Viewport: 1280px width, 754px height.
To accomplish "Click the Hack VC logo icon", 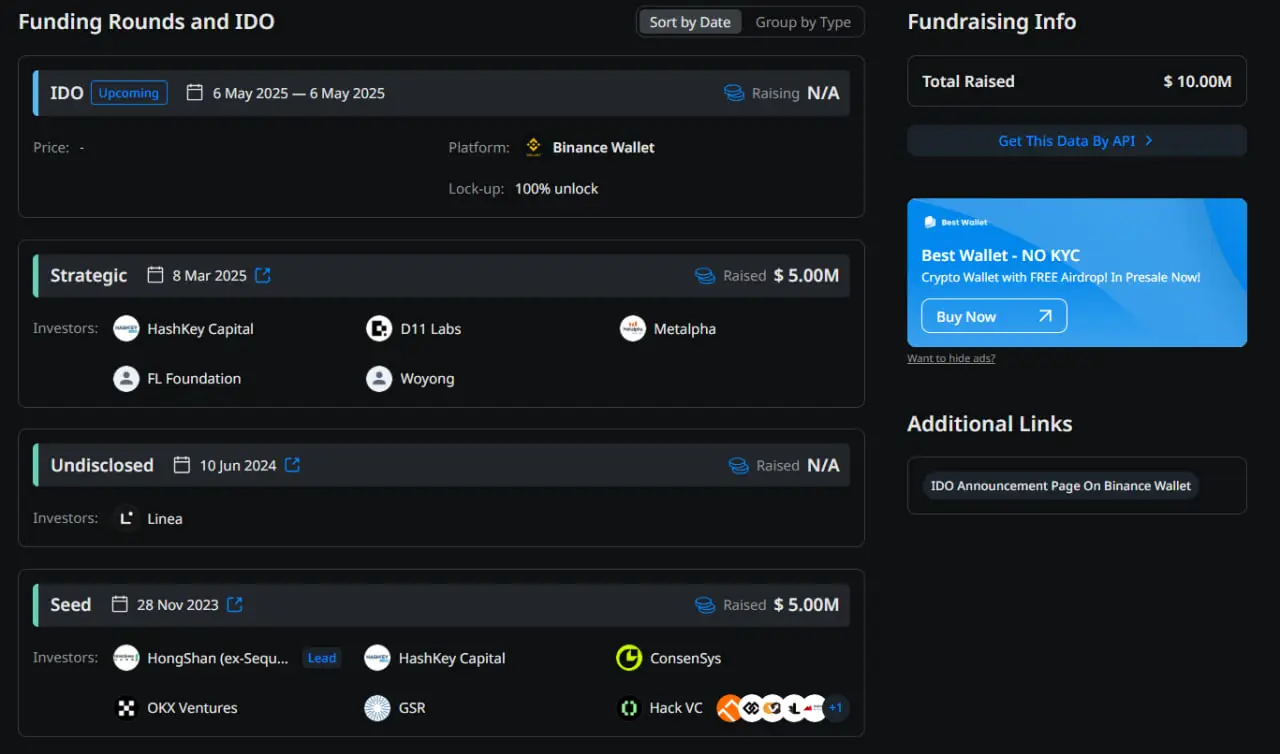I will pyautogui.click(x=628, y=708).
